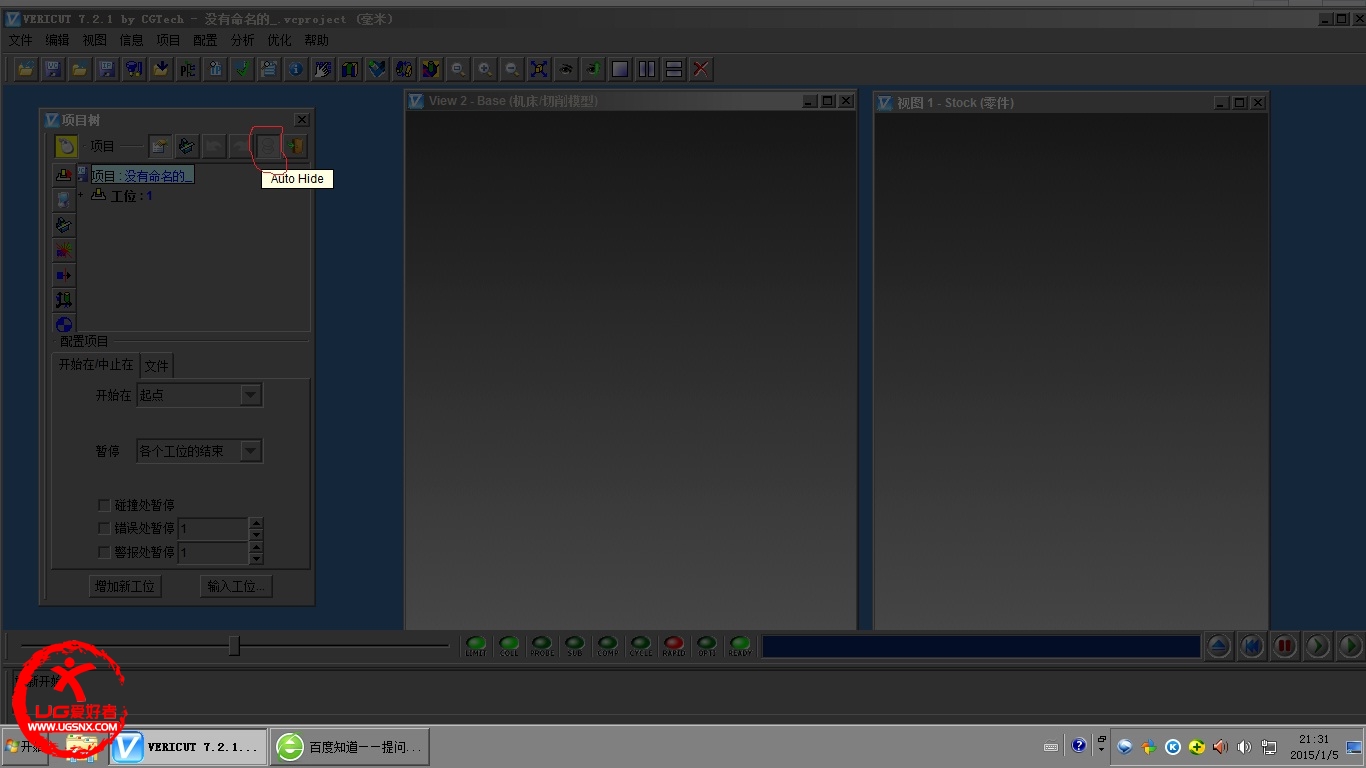The image size is (1366, 768).
Task: Click the blue help question tray icon
Action: pos(1079,746)
